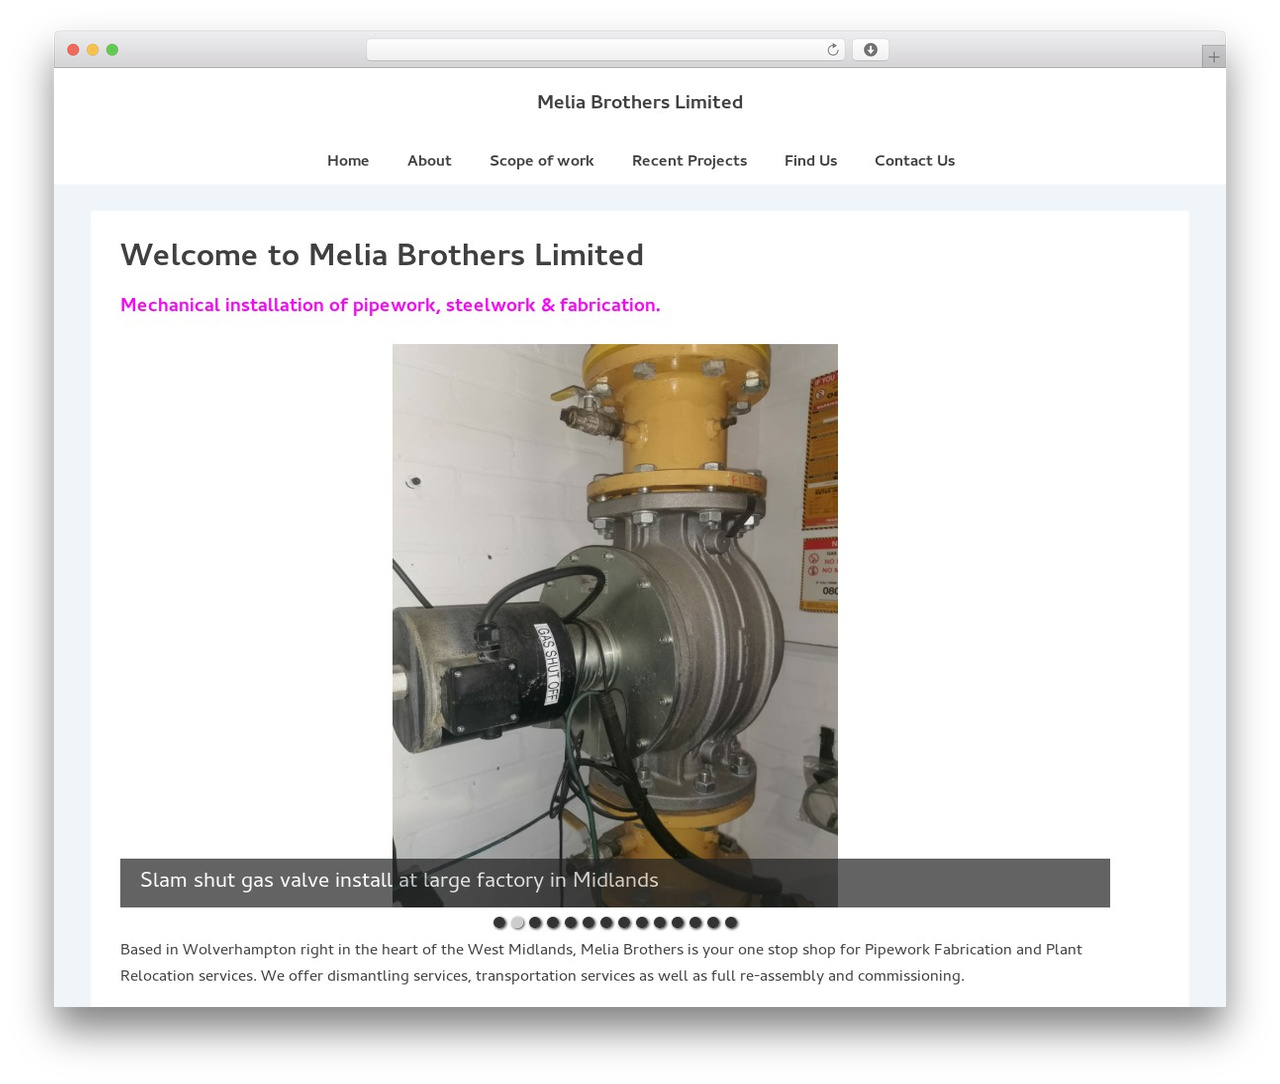Select the third slideshow pager dot
The image size is (1280, 1084).
coord(536,923)
